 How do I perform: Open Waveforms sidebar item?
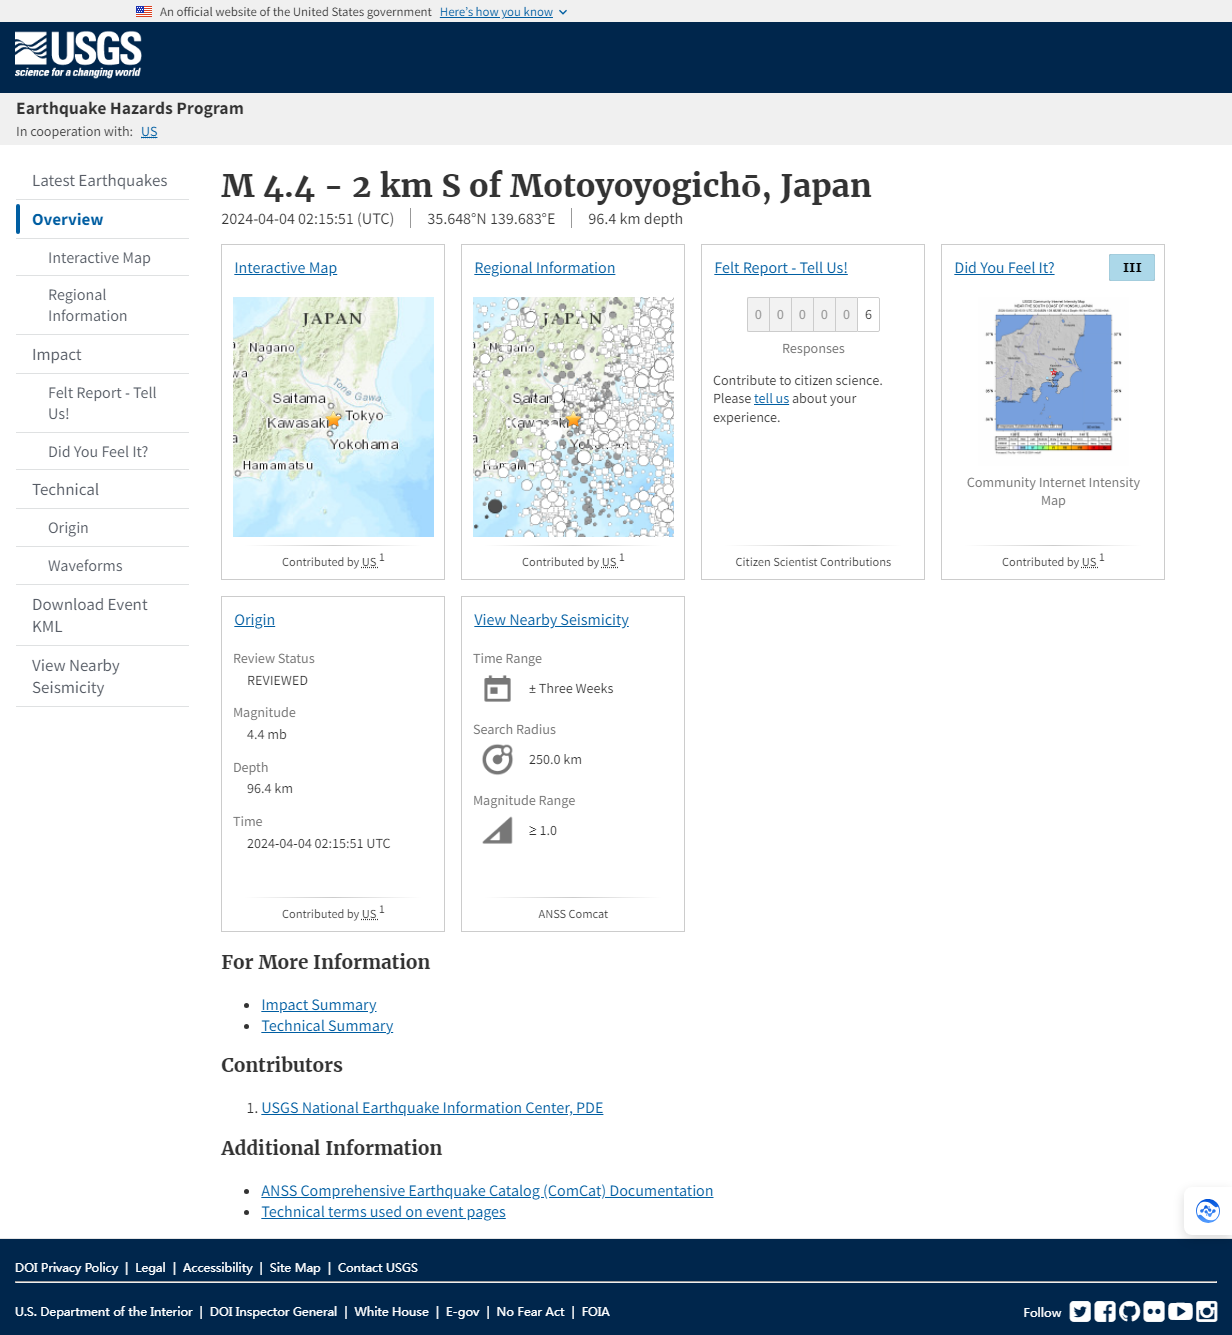tap(85, 566)
